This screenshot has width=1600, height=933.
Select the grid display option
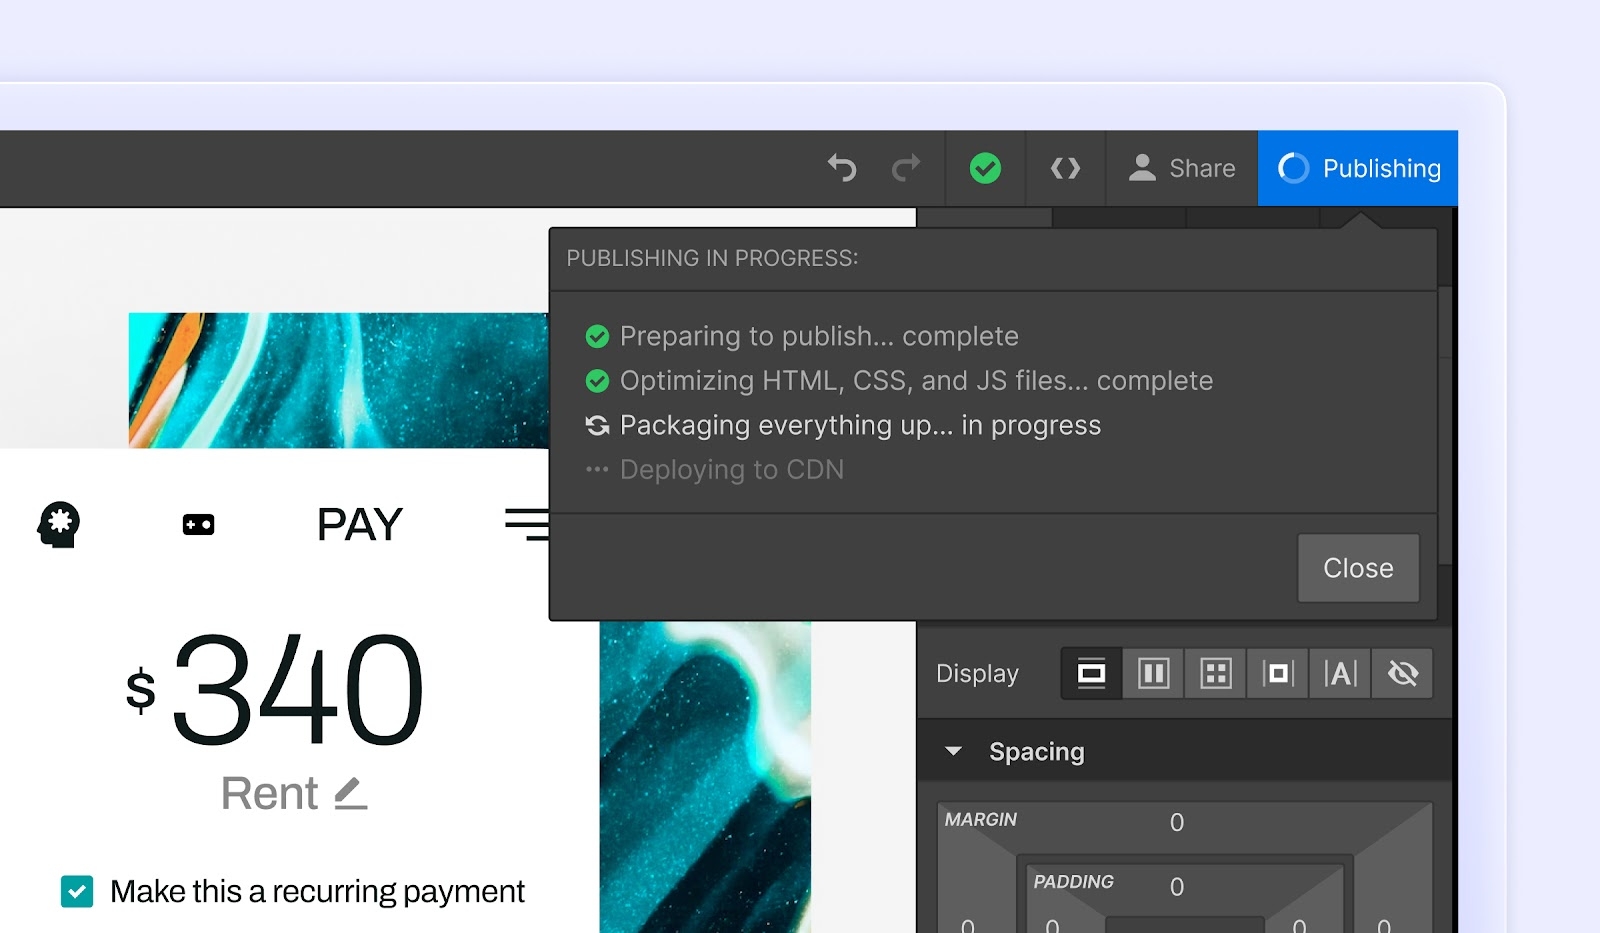pos(1215,673)
